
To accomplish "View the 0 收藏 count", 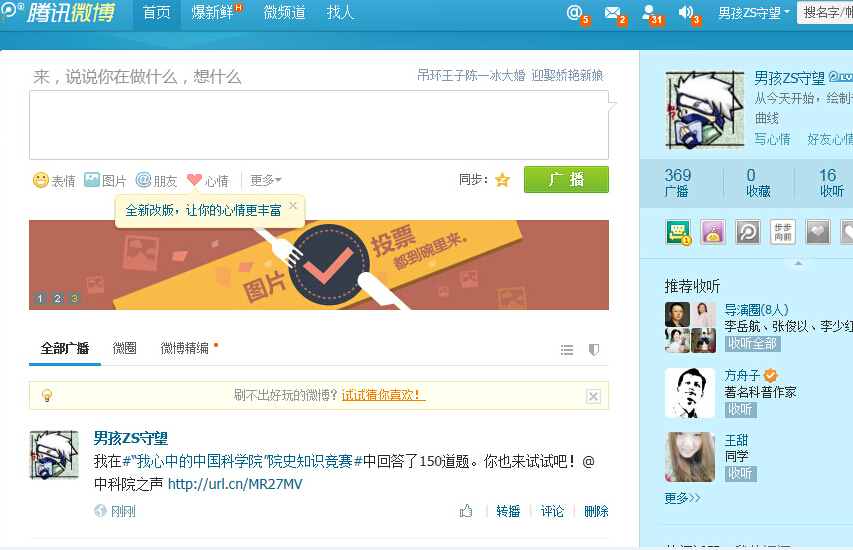I will (757, 183).
